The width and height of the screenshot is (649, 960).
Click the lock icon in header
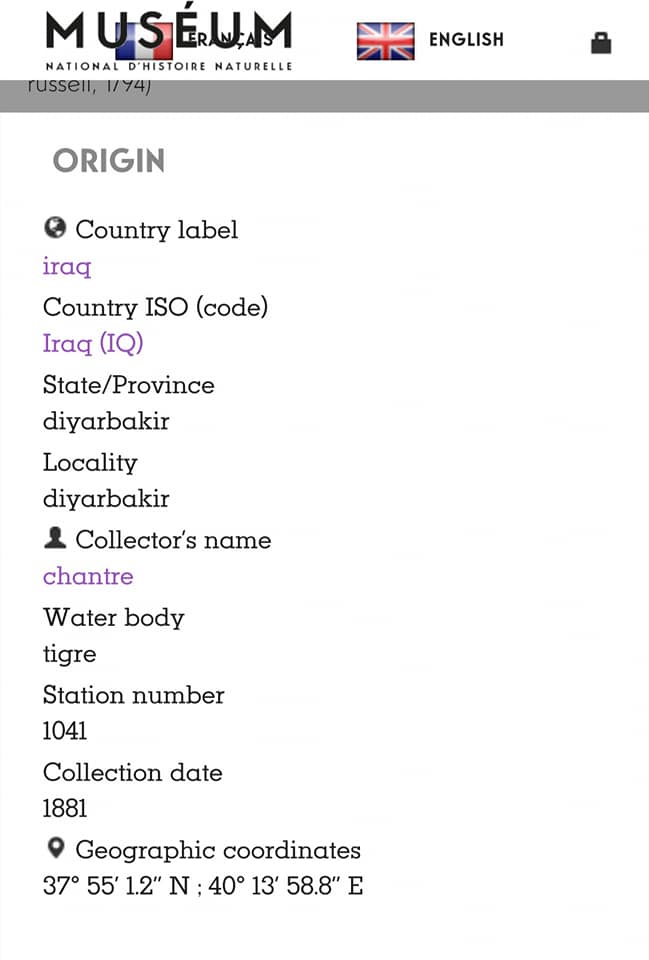(x=601, y=43)
